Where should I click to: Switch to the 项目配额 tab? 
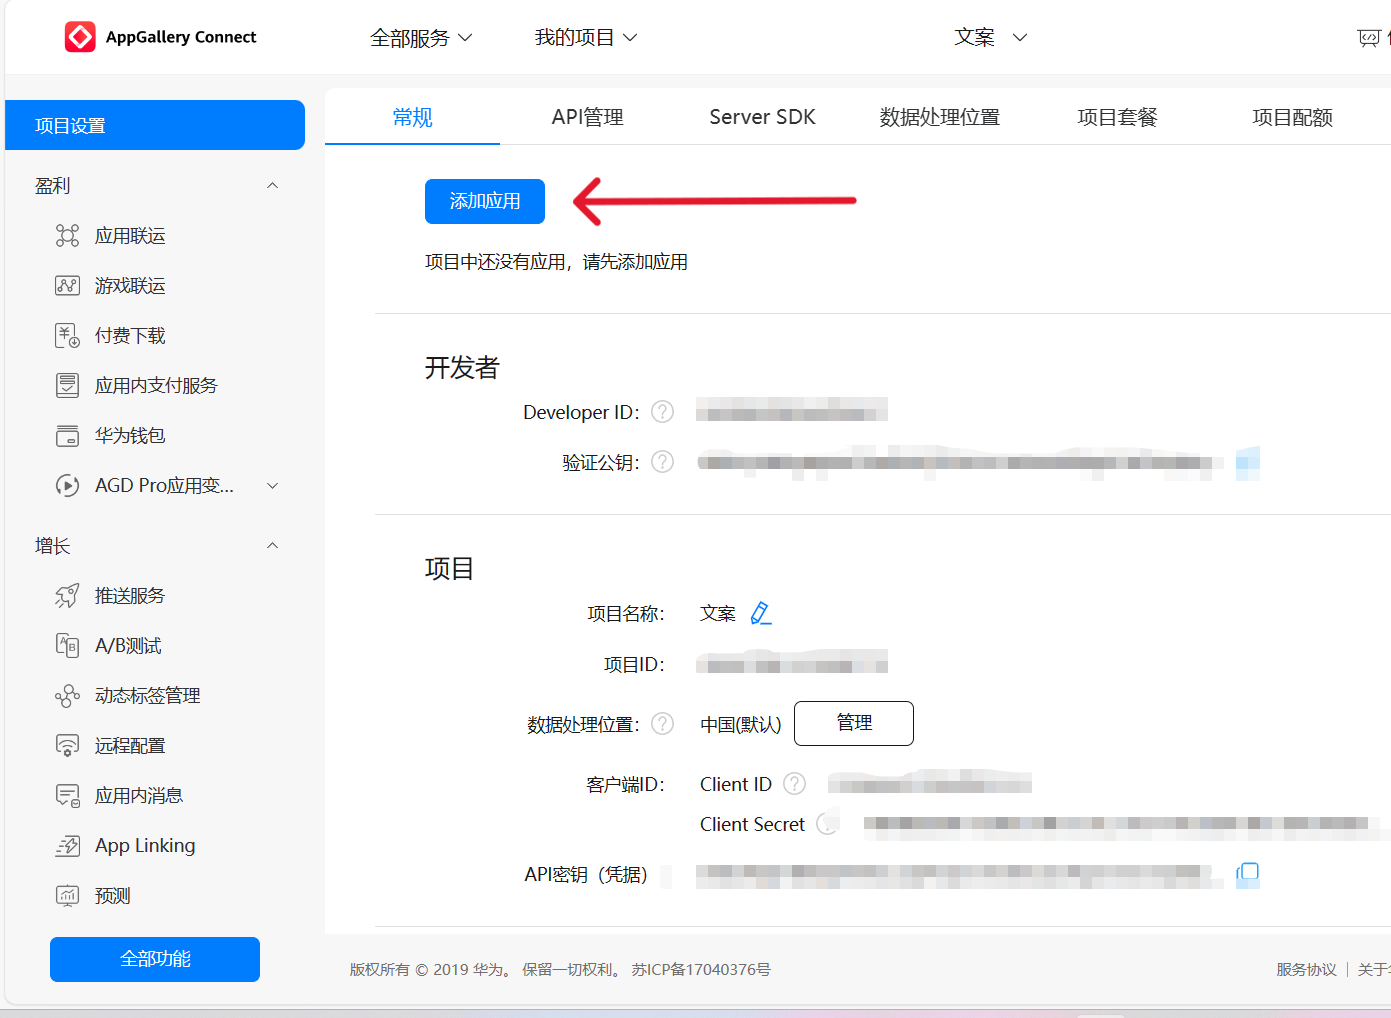point(1292,117)
